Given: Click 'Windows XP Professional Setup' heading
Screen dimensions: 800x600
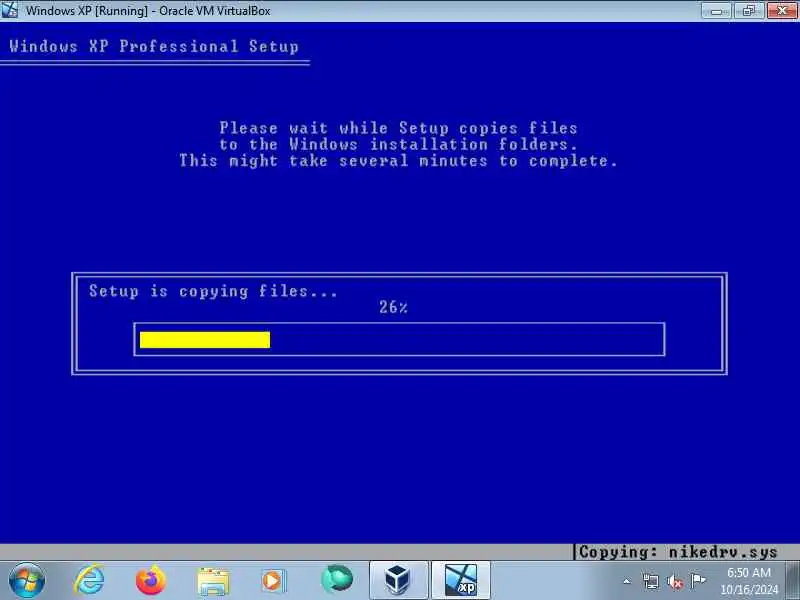Looking at the screenshot, I should (154, 46).
